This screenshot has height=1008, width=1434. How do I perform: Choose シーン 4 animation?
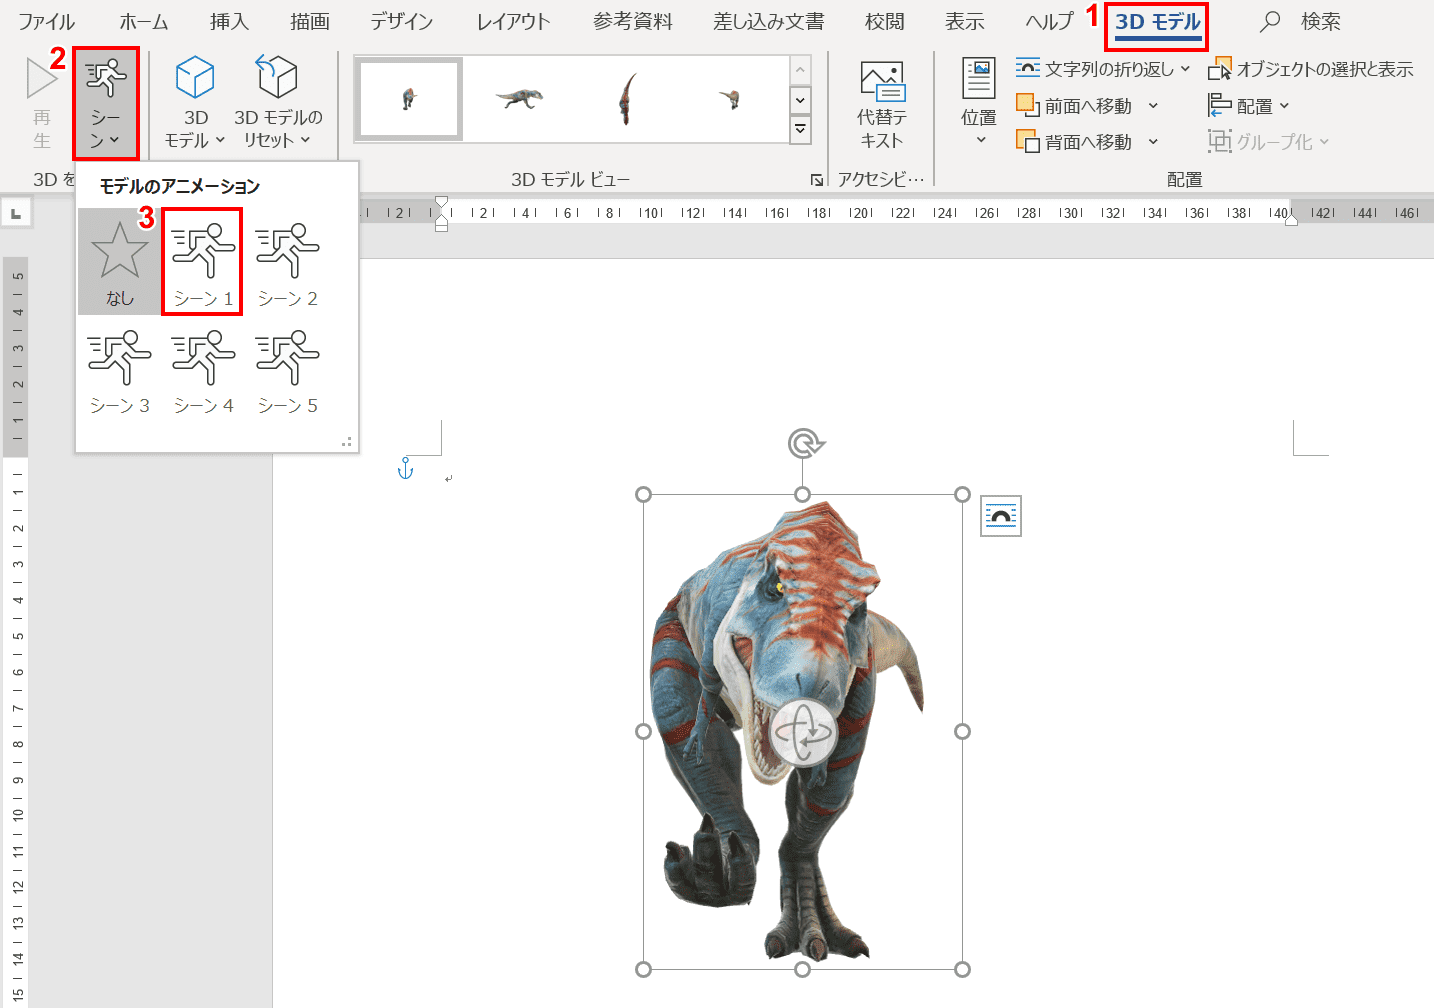point(203,370)
